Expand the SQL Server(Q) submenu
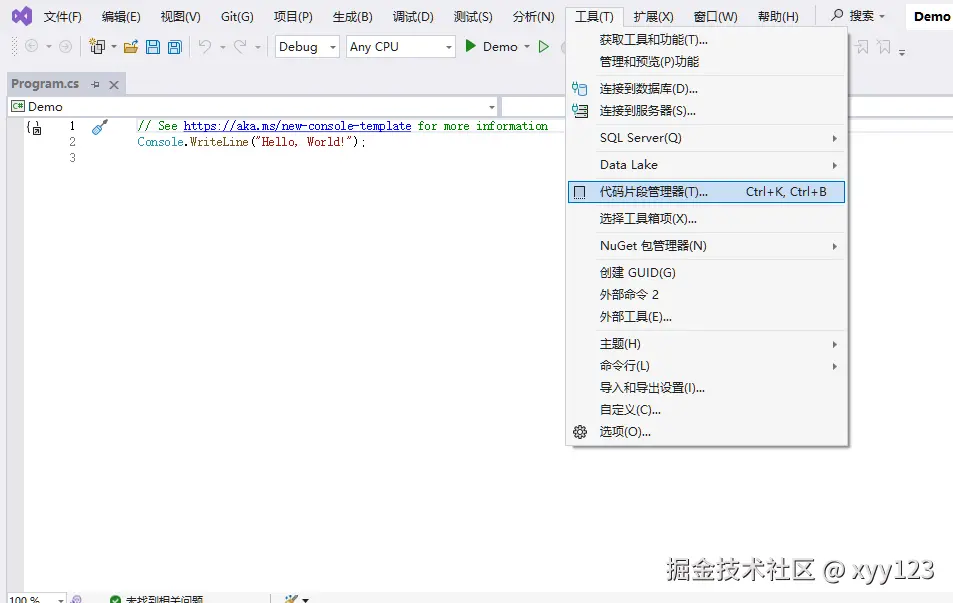The height and width of the screenshot is (603, 953). pyautogui.click(x=706, y=138)
